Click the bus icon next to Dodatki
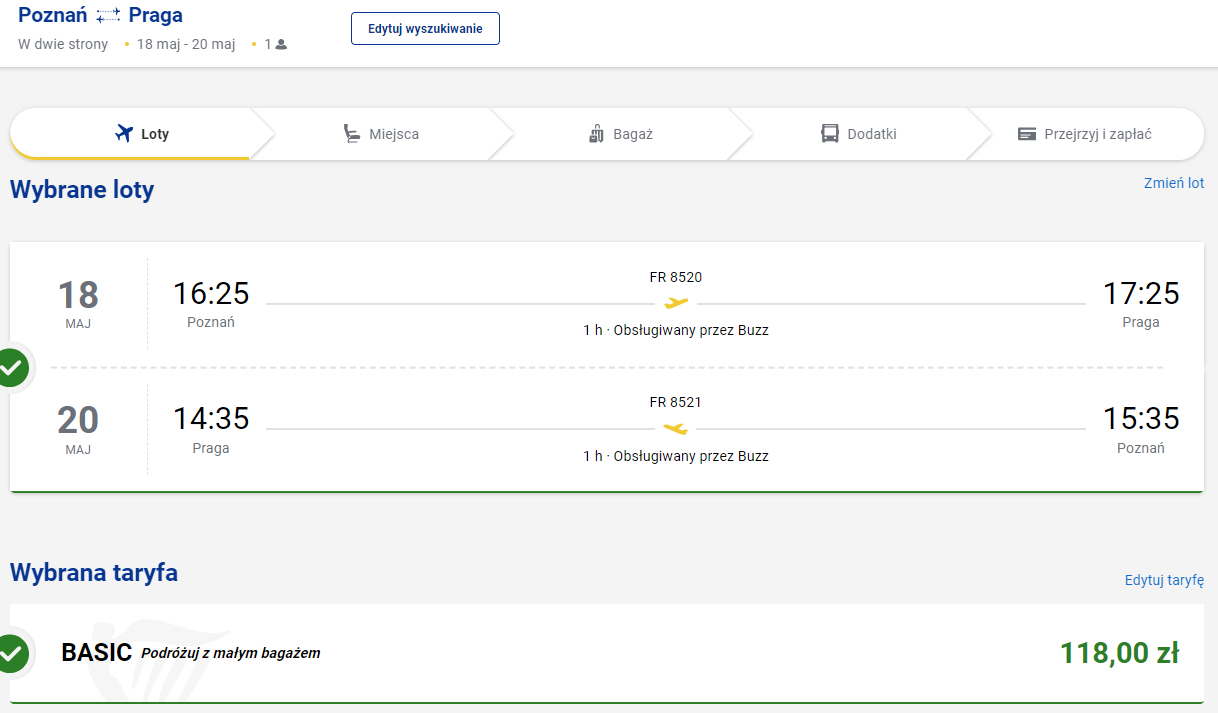Screen dimensions: 1218x713 (830, 133)
